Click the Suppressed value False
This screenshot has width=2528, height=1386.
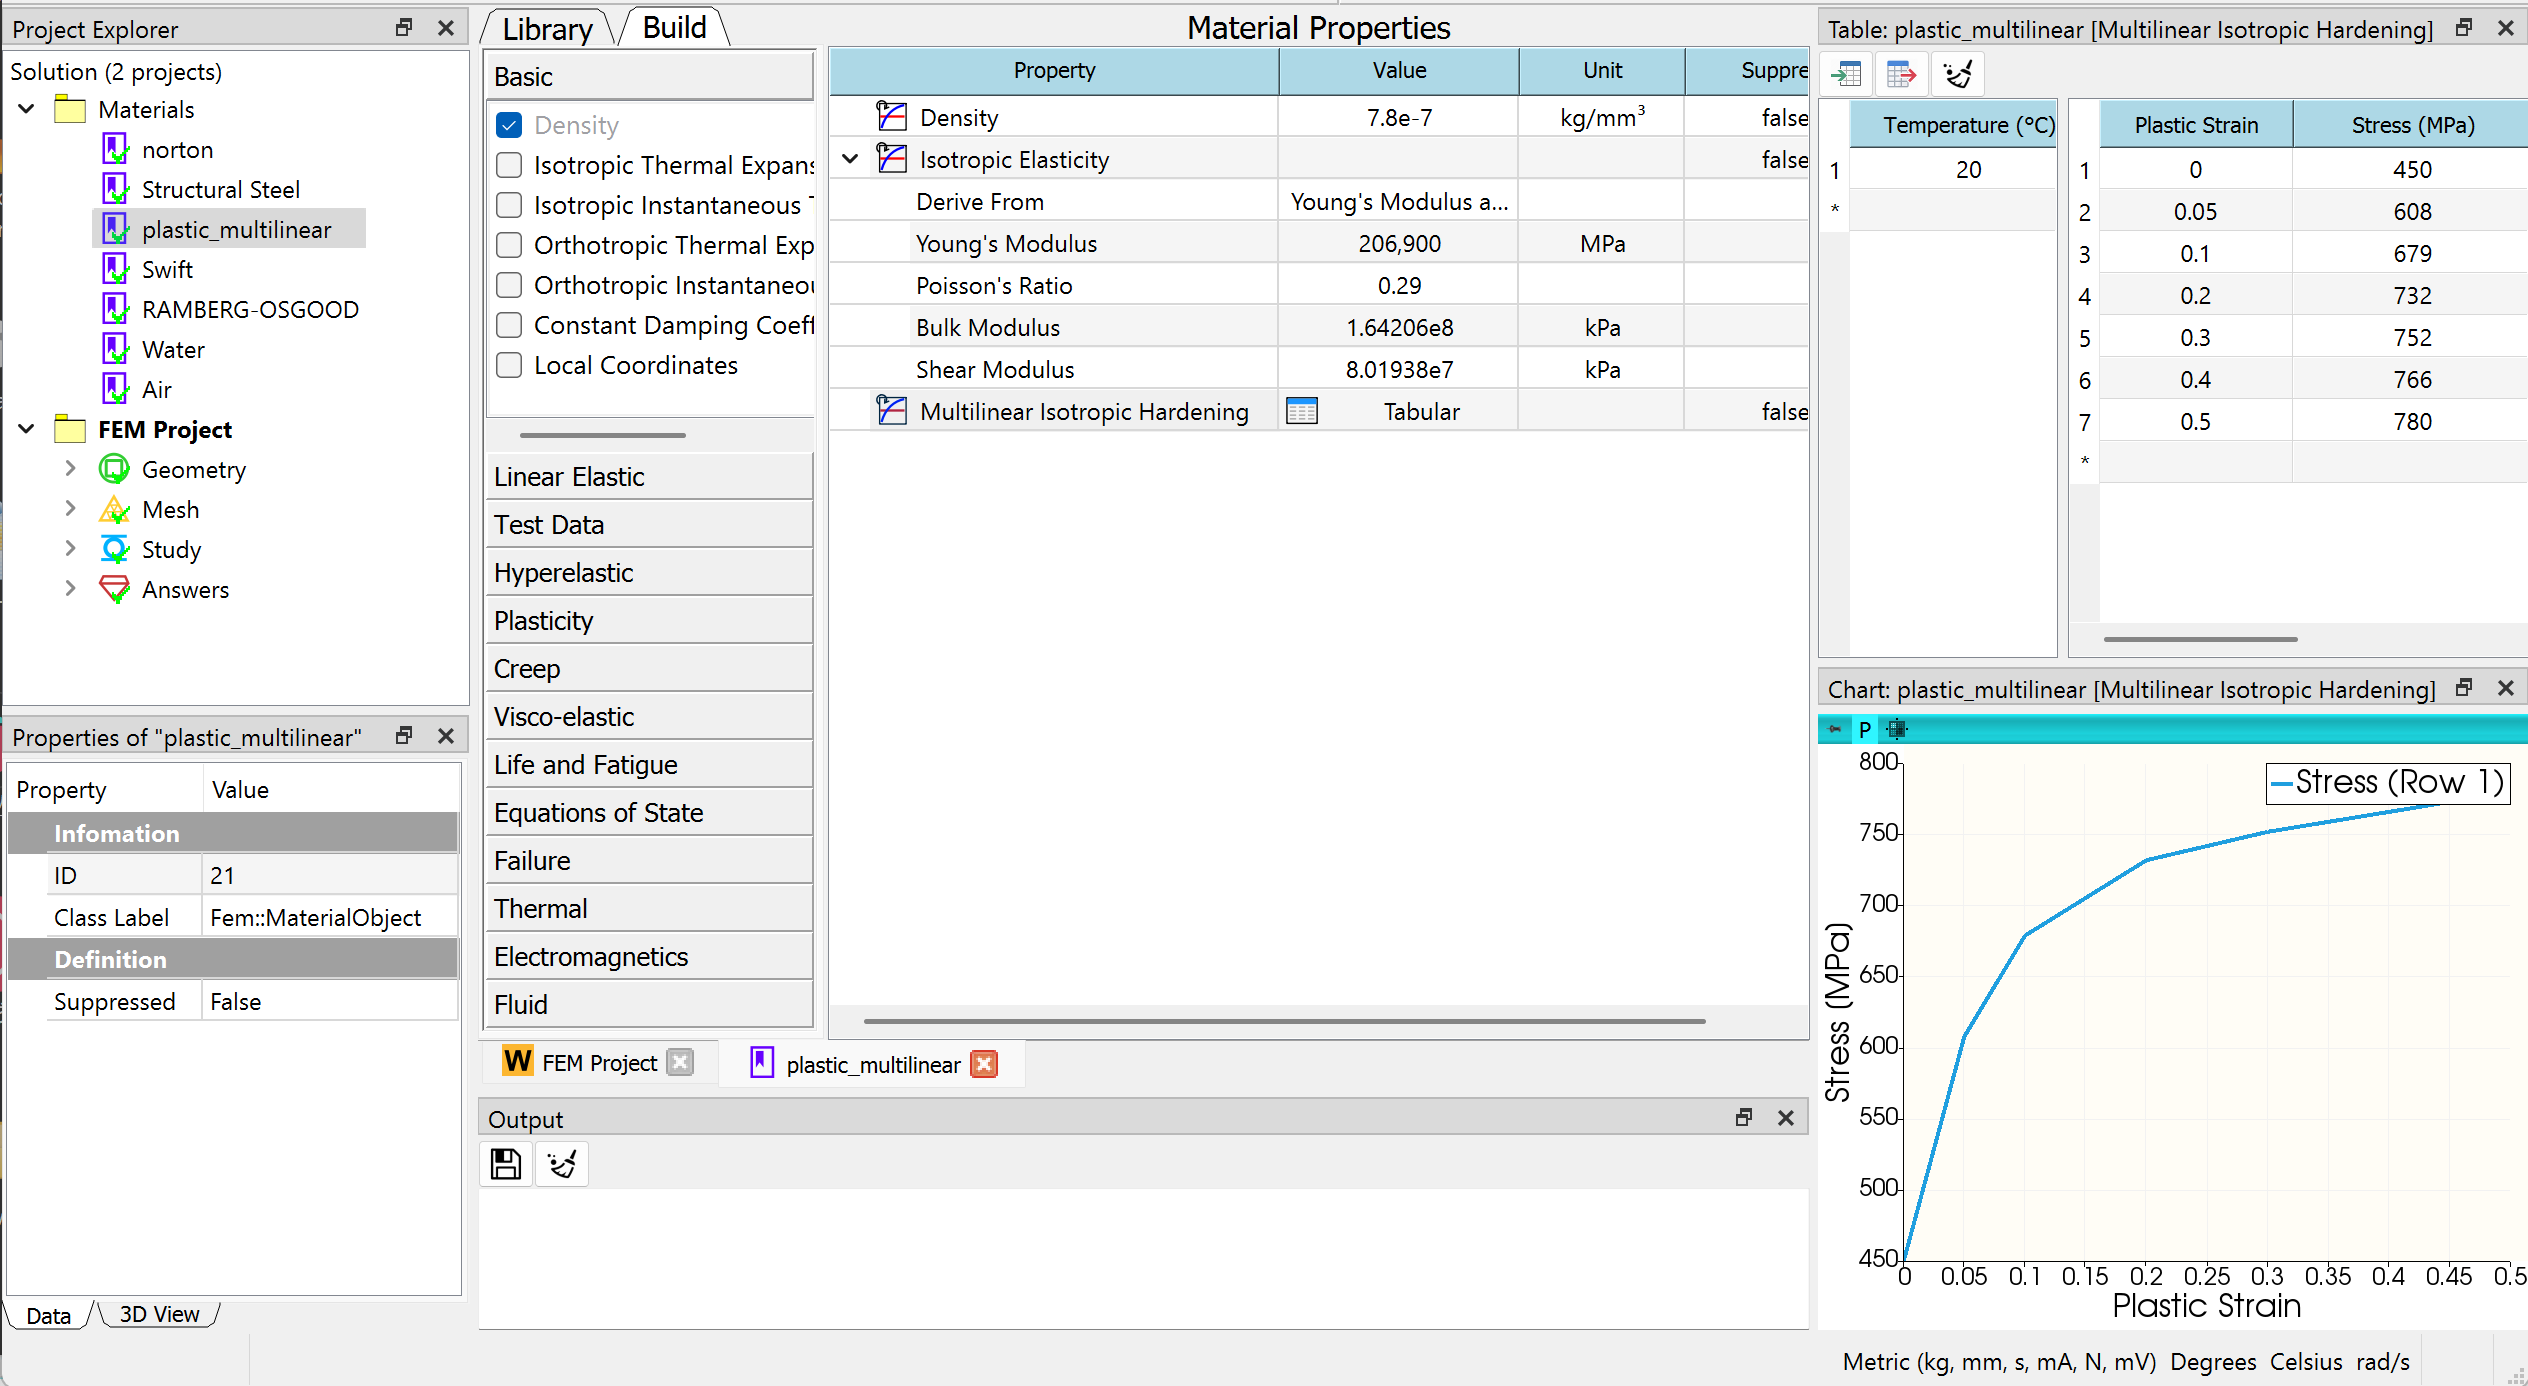(330, 1001)
